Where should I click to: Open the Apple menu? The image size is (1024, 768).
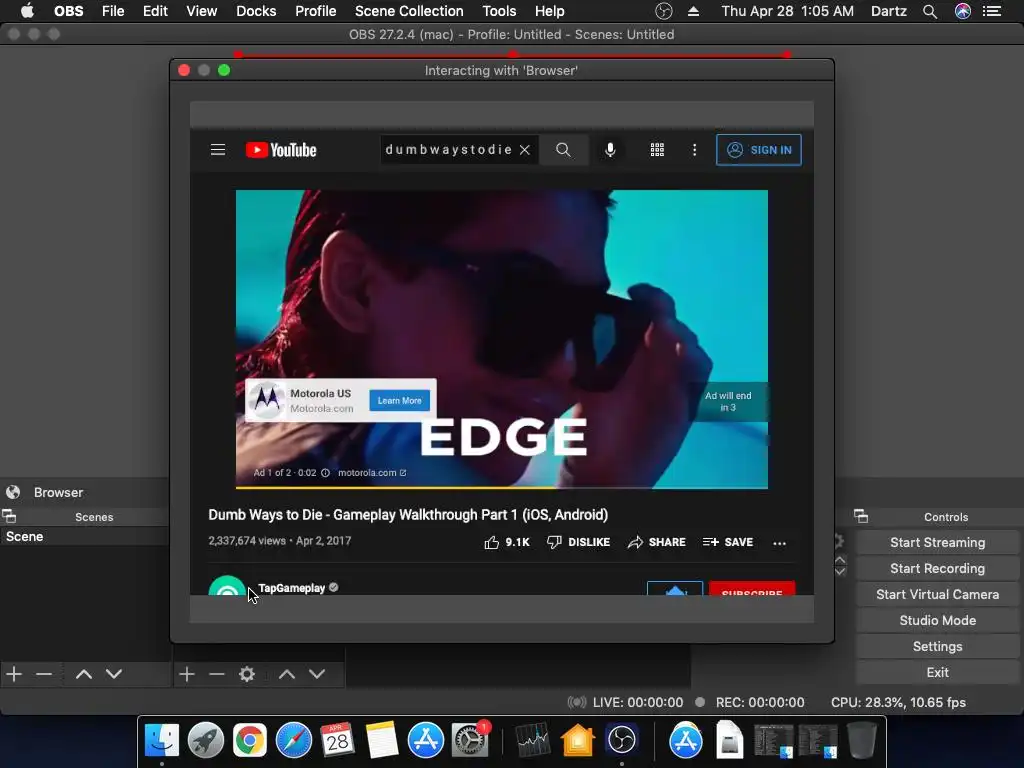pos(27,11)
